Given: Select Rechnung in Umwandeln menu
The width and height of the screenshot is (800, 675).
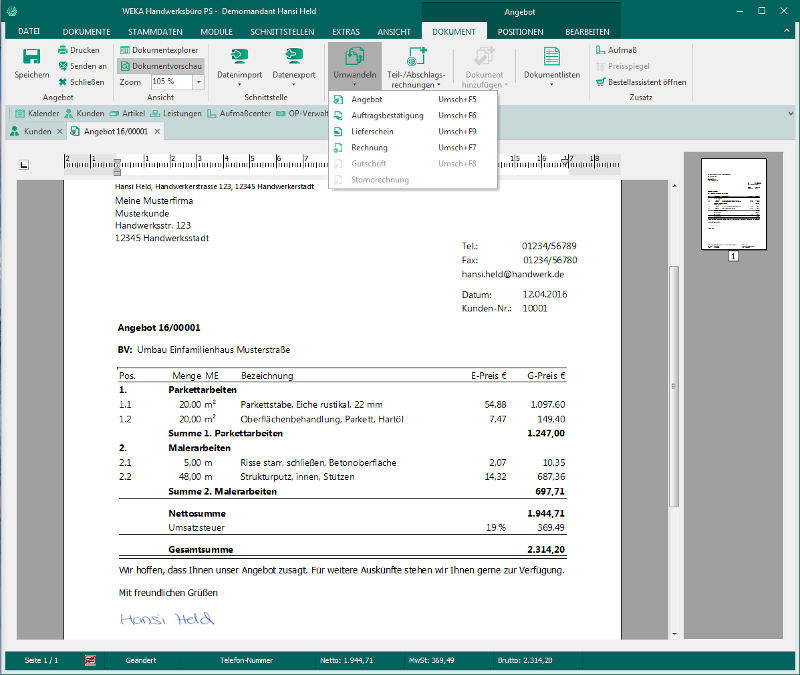Looking at the screenshot, I should [413, 147].
